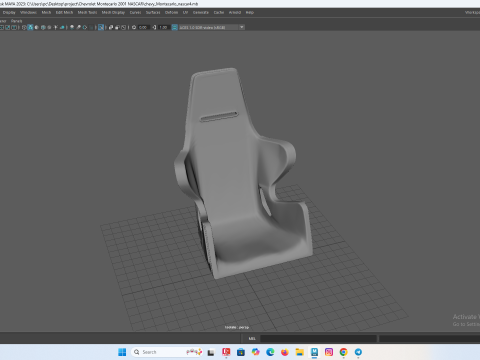
Task: Toggle depth of field icon
Action: point(91,27)
